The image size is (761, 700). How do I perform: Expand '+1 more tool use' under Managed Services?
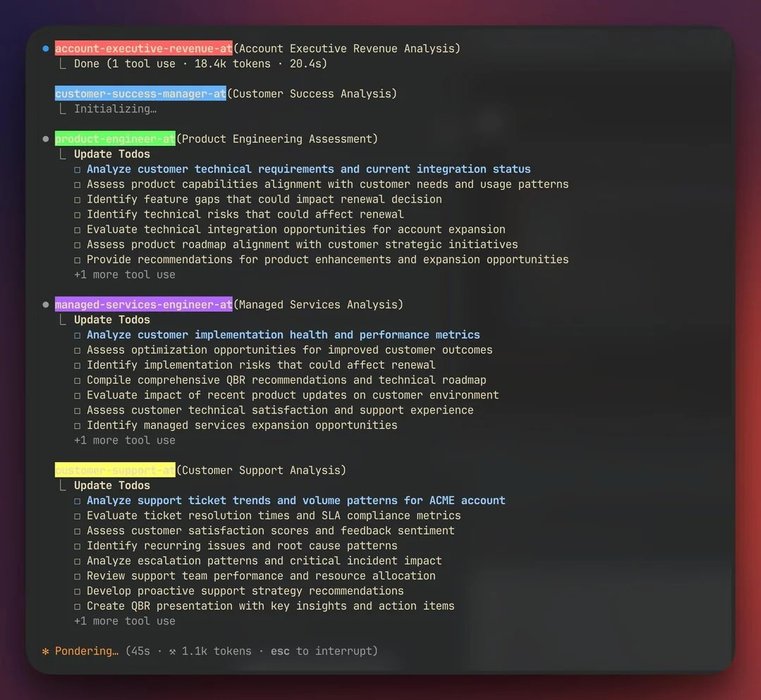(125, 440)
